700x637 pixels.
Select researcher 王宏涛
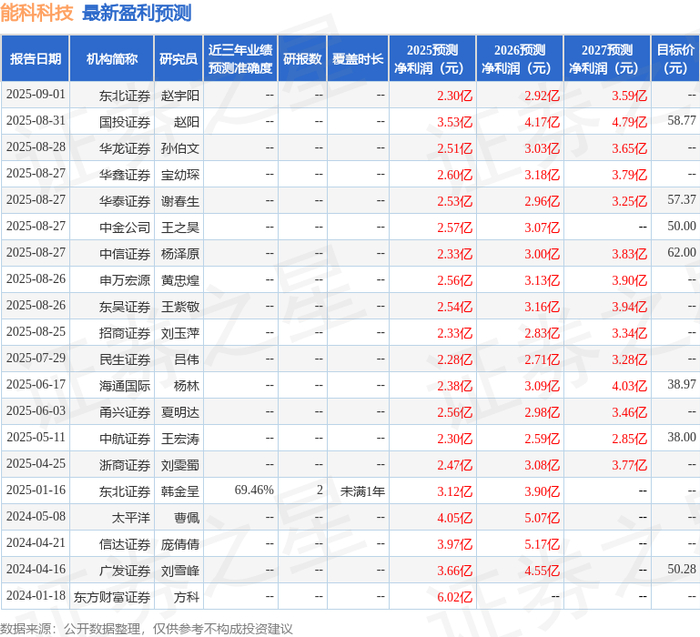[x=180, y=438]
